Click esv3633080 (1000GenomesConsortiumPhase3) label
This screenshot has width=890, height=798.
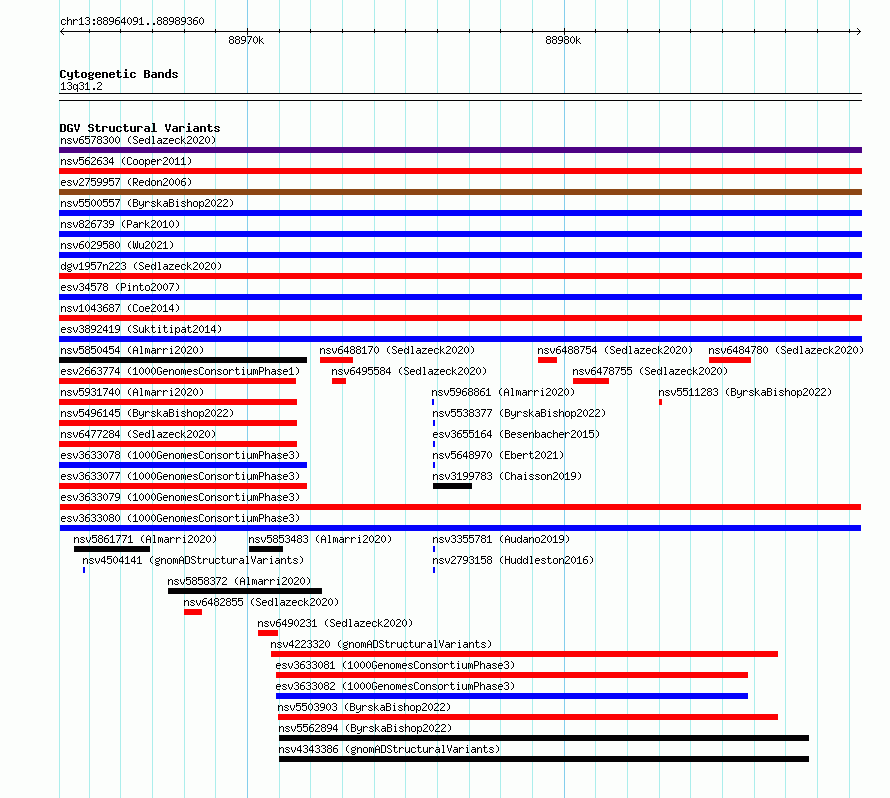pos(180,518)
